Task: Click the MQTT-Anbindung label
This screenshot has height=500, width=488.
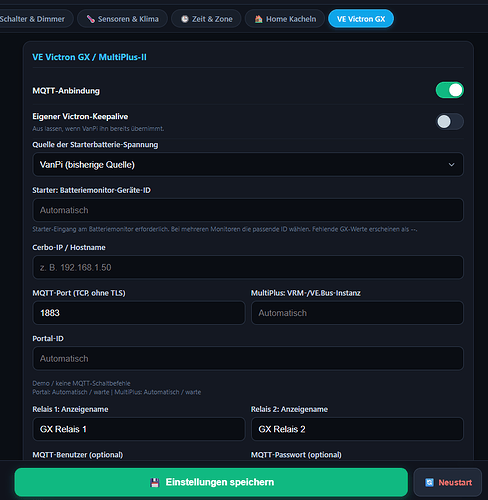Action: point(66,91)
